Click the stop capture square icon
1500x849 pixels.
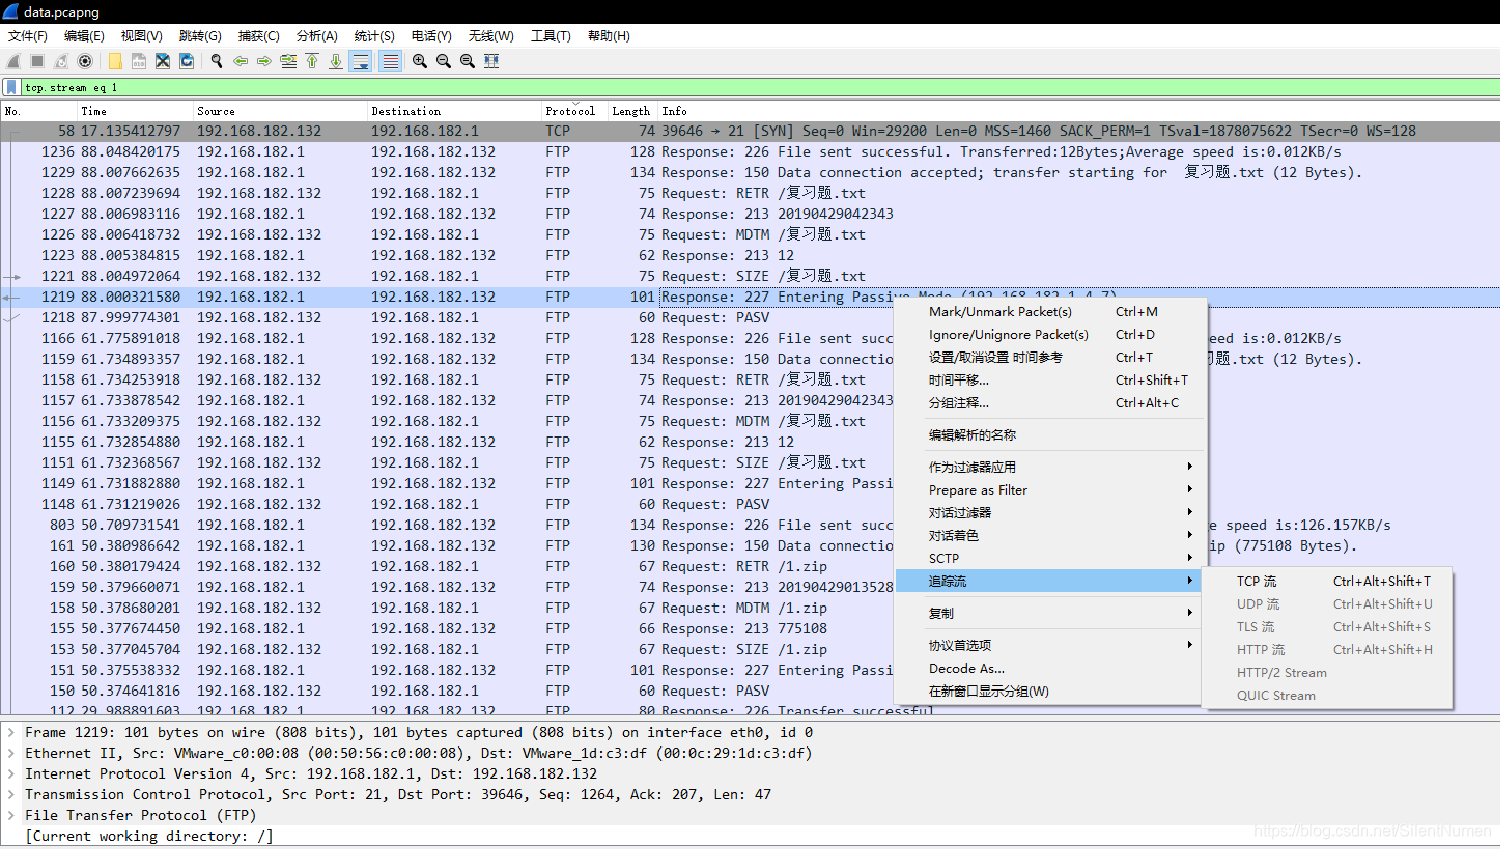(x=37, y=61)
